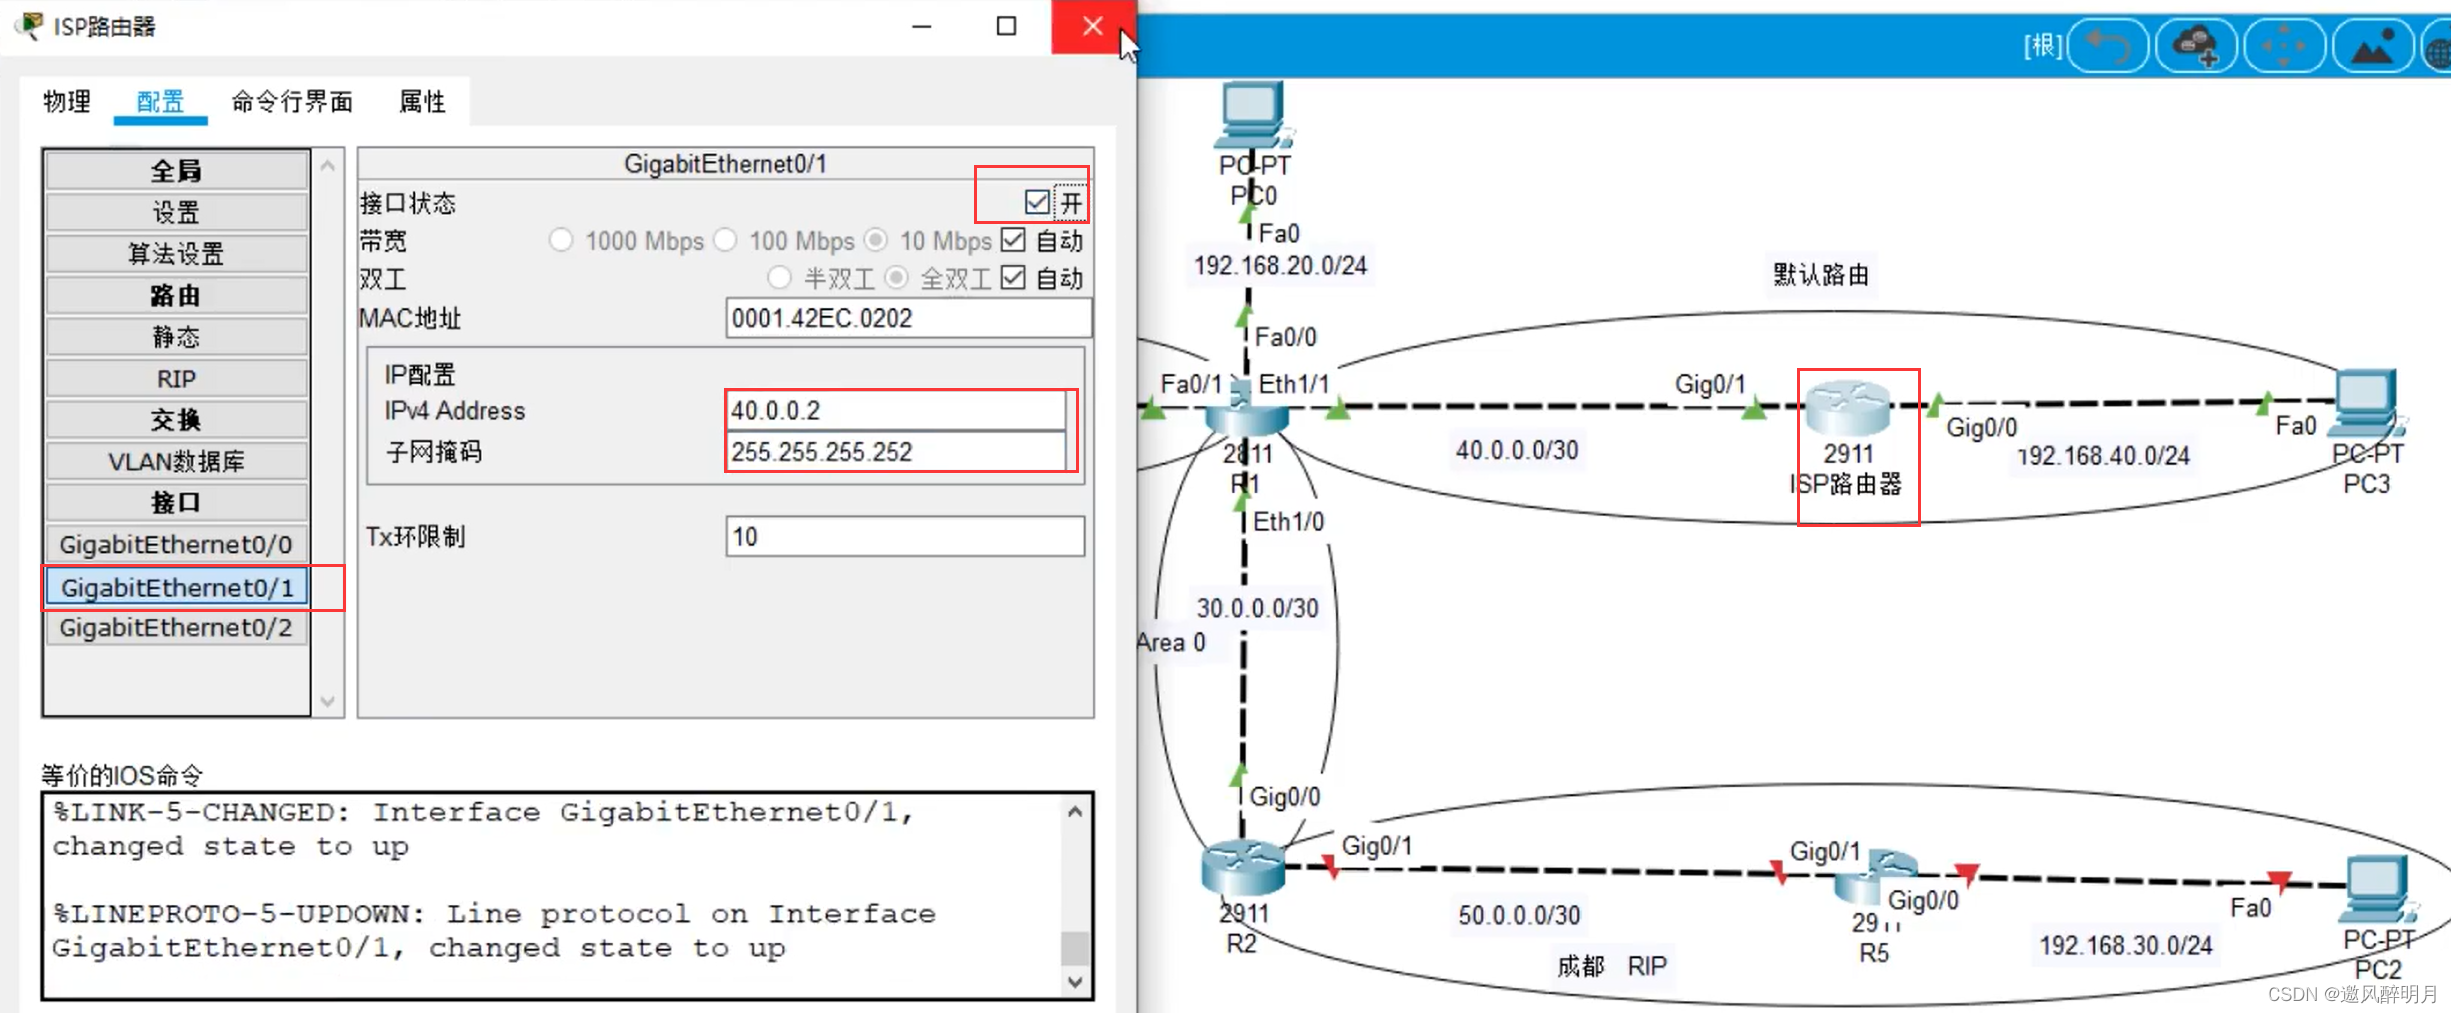Select the 10 Mbps radio button
Image resolution: width=2451 pixels, height=1013 pixels.
pos(876,240)
